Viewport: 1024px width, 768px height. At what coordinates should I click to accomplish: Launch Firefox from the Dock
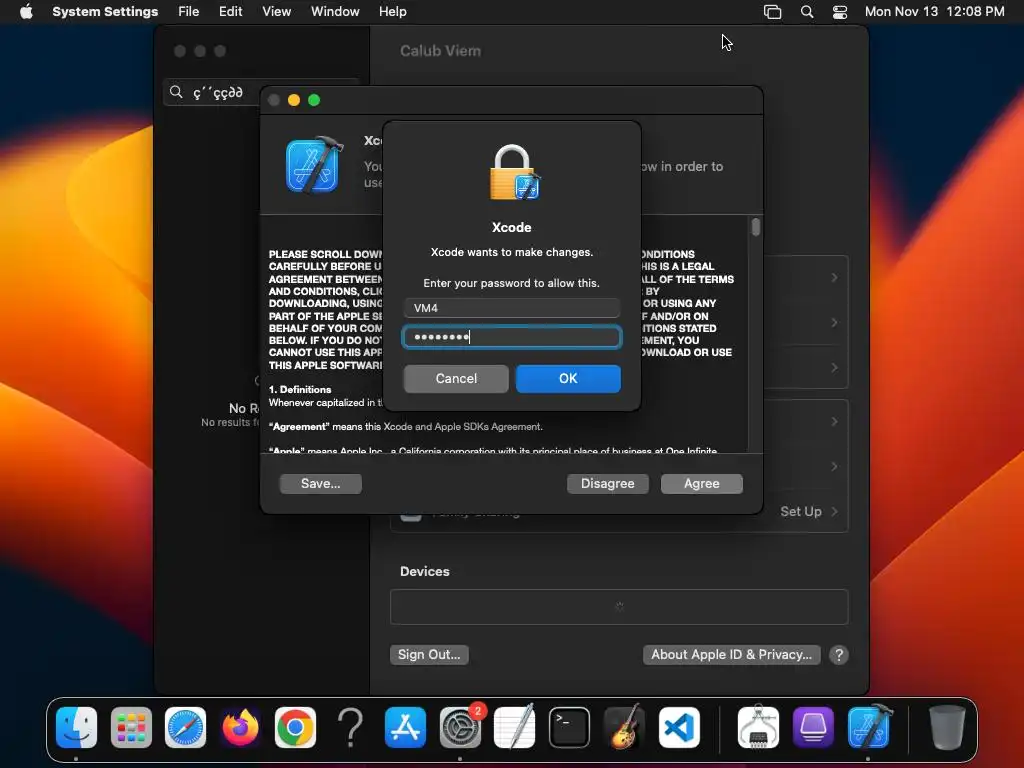point(240,728)
